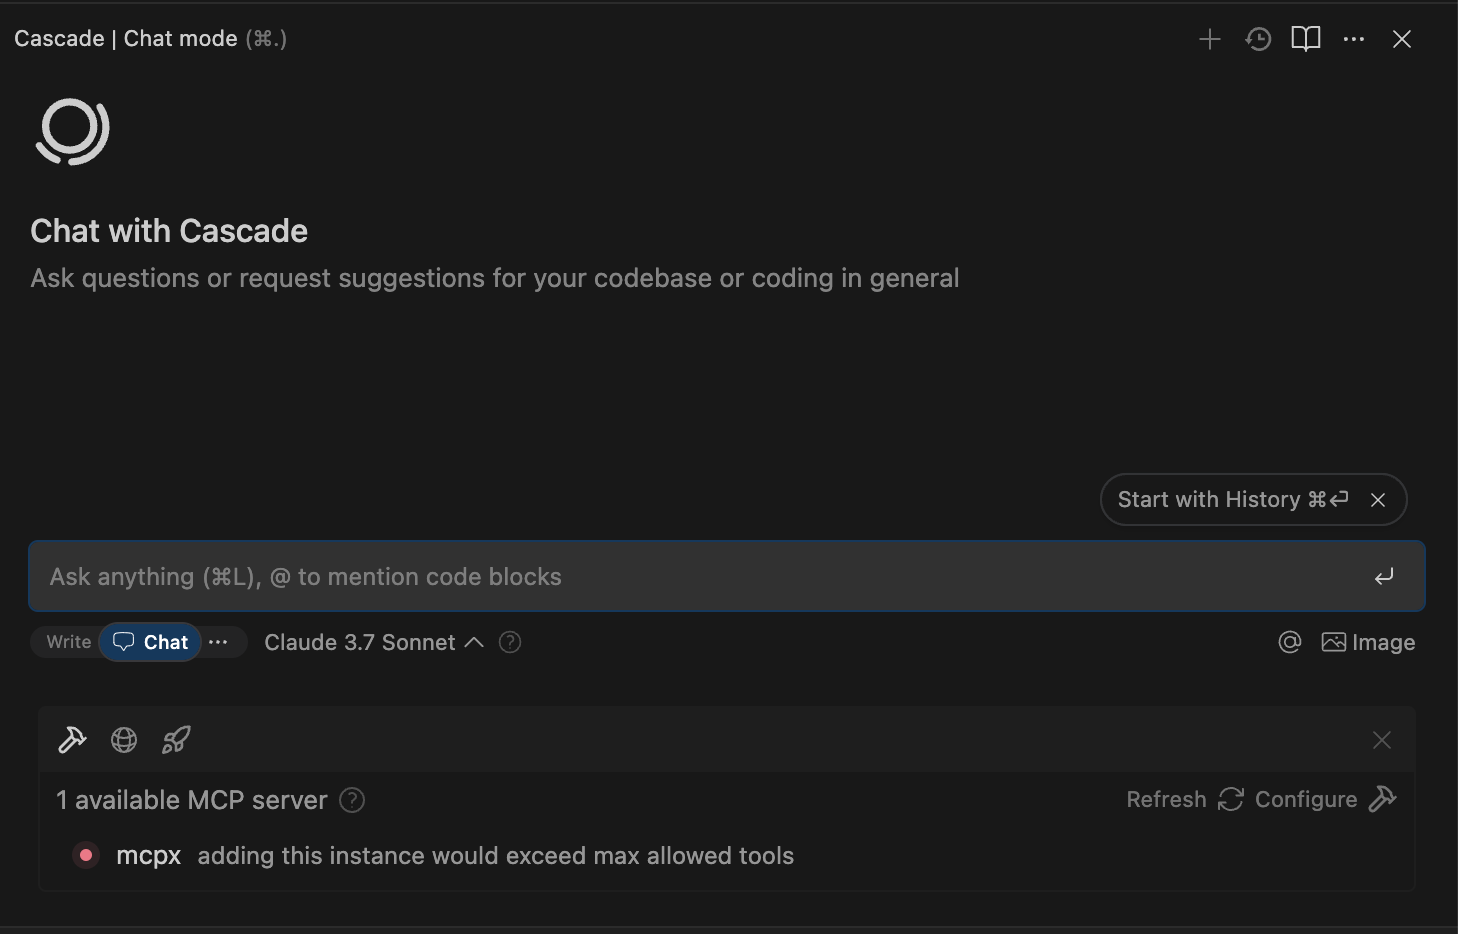Viewport: 1458px width, 934px height.
Task: Attach an image using Image button
Action: (1368, 642)
